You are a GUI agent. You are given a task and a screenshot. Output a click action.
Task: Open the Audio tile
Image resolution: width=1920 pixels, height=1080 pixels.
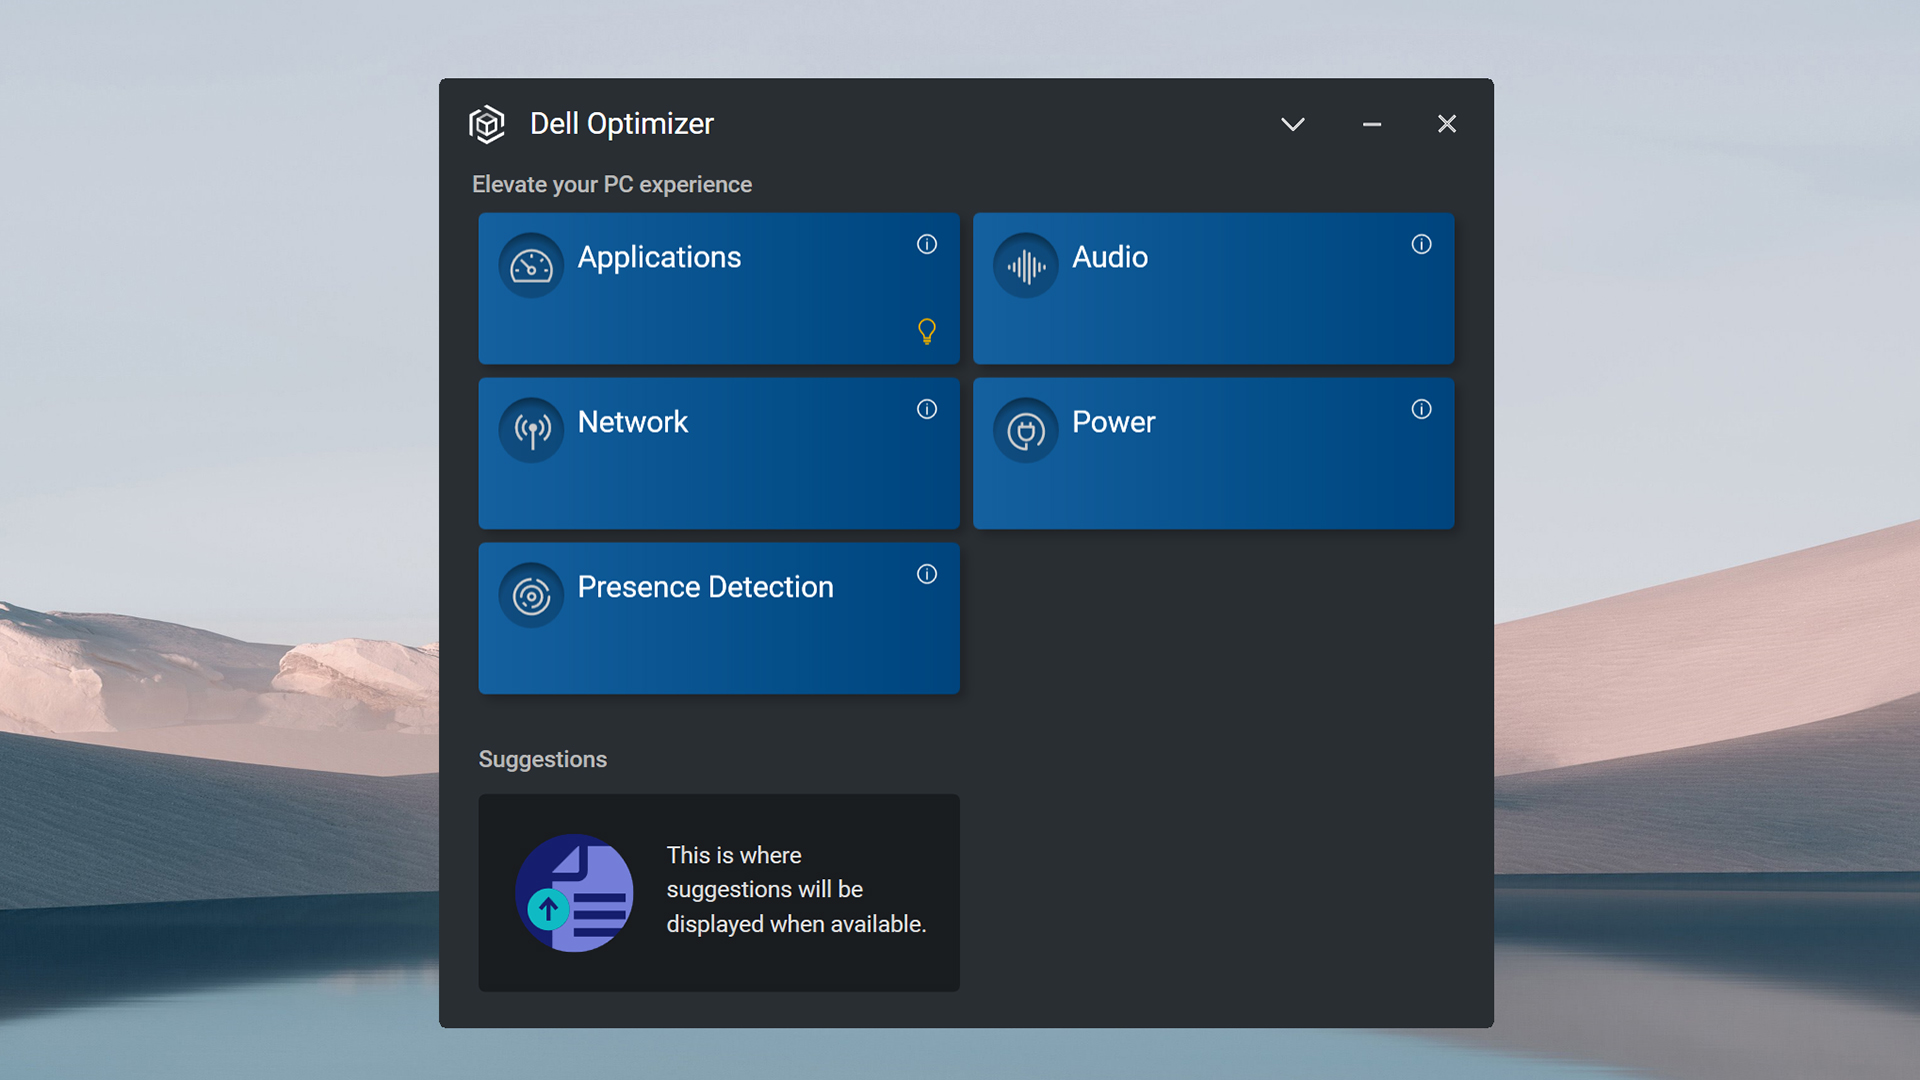[x=1214, y=288]
